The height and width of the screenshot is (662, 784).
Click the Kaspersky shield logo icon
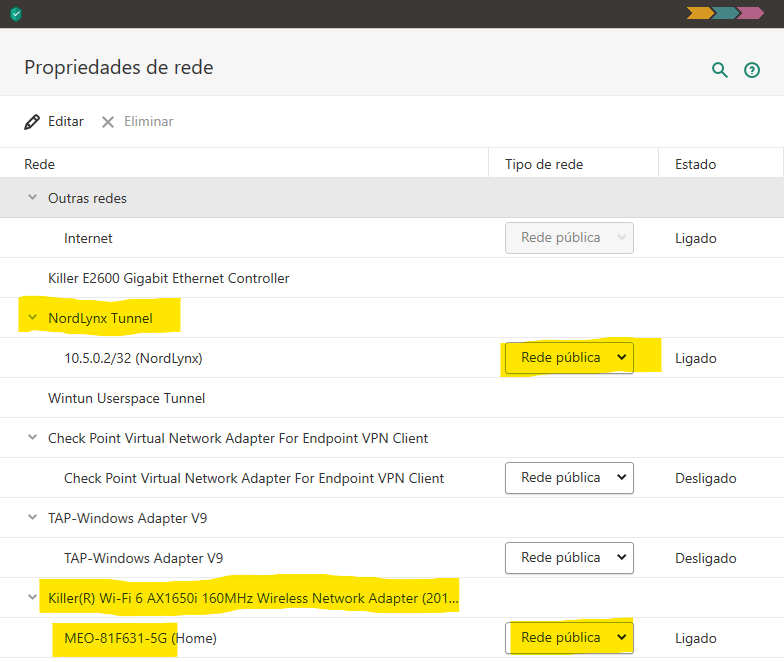point(16,14)
